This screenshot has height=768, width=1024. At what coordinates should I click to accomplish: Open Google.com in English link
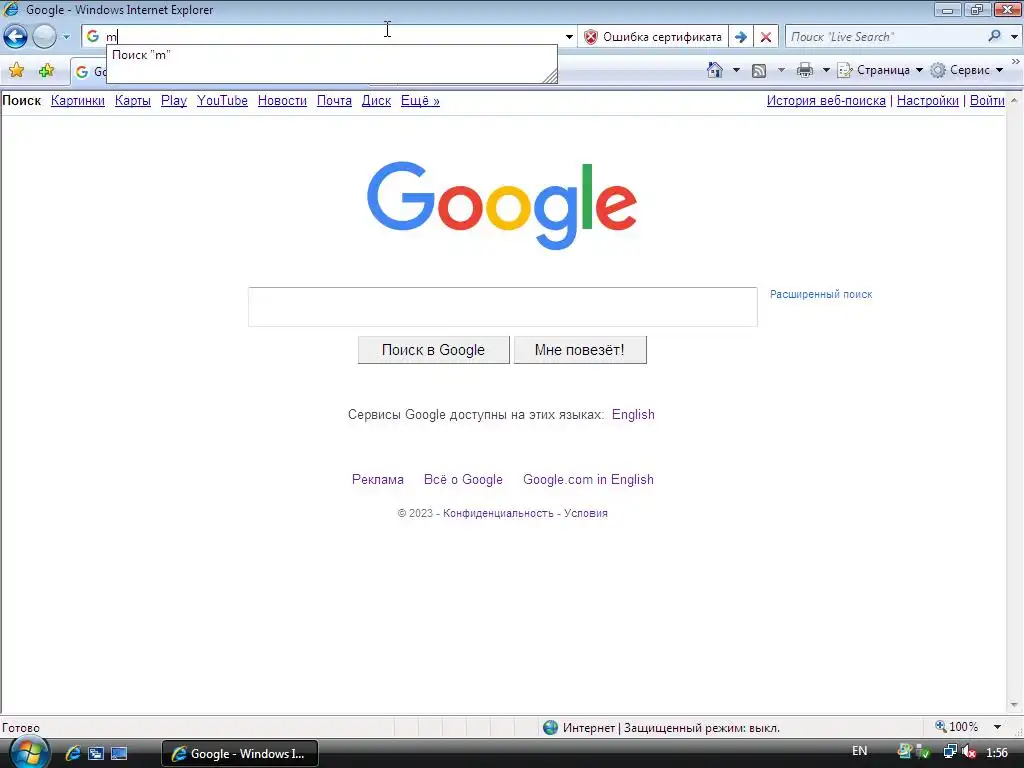588,479
